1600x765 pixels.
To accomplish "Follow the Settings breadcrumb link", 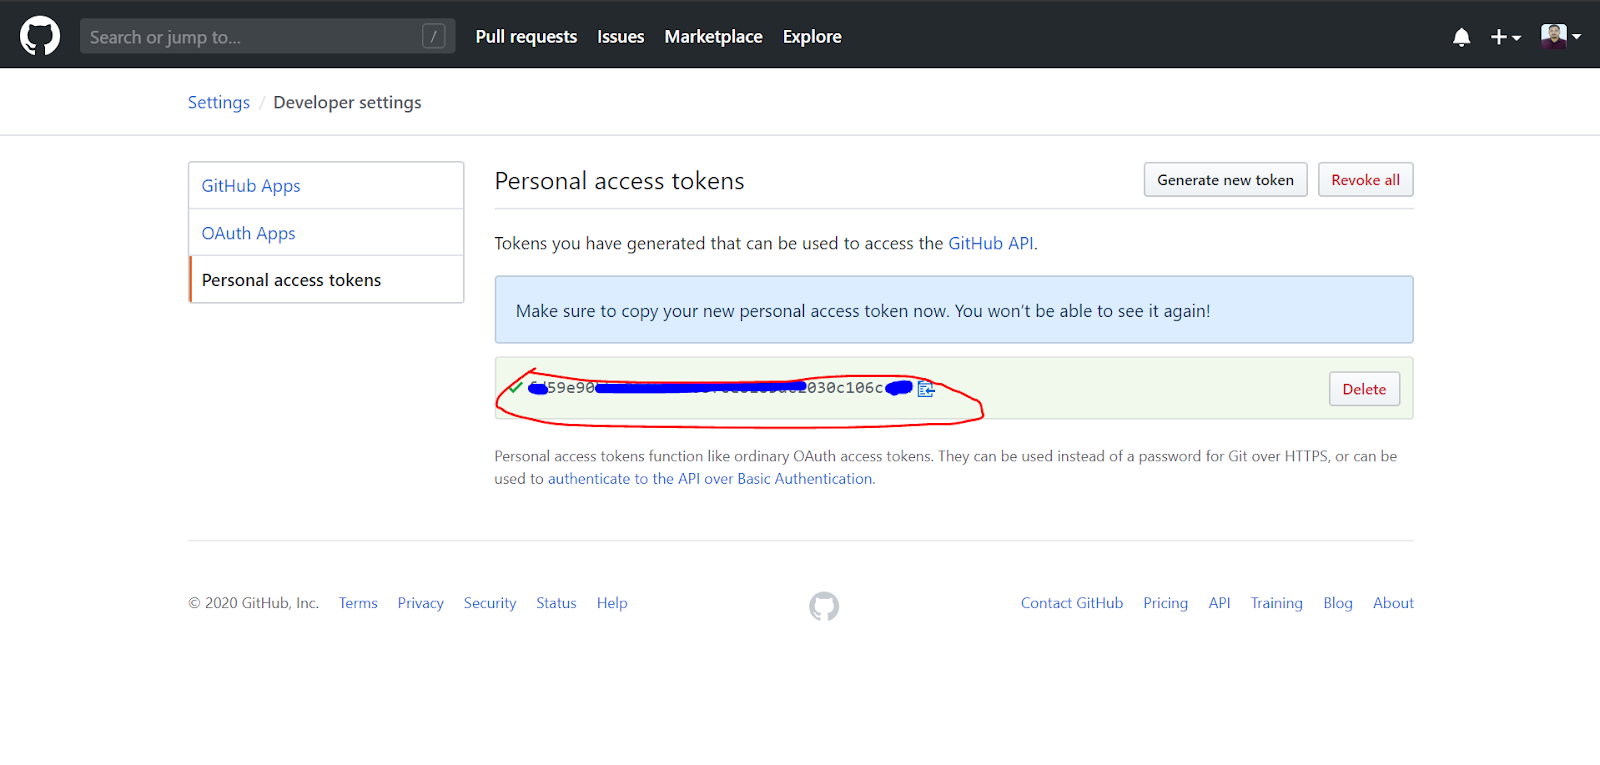I will point(219,102).
